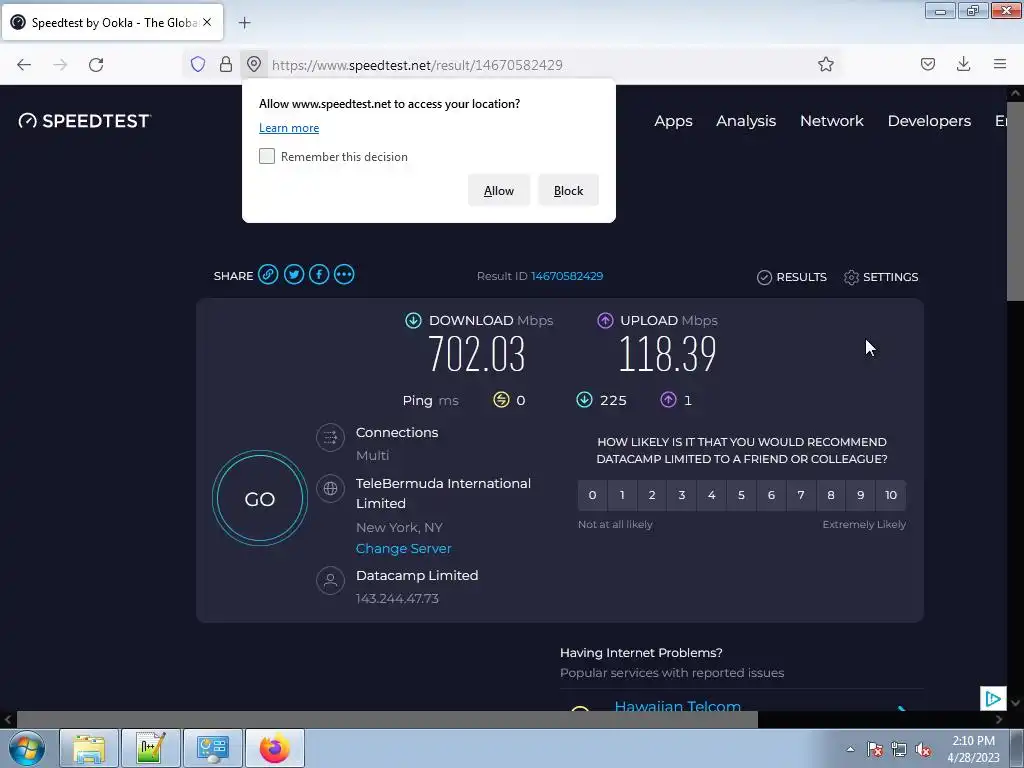
Task: Click the server globe icon
Action: 330,488
